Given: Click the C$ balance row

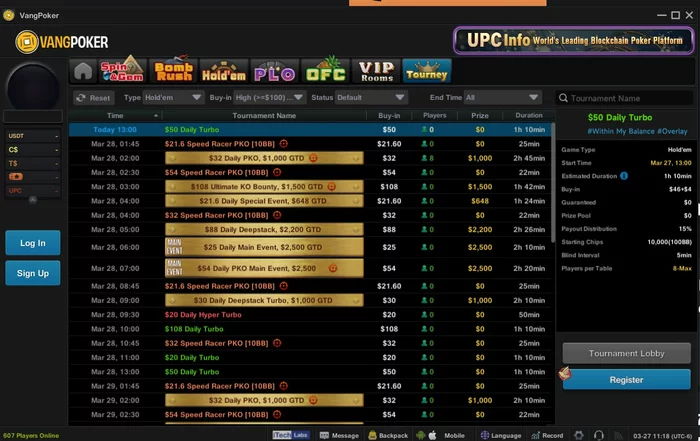Looking at the screenshot, I should (x=33, y=150).
